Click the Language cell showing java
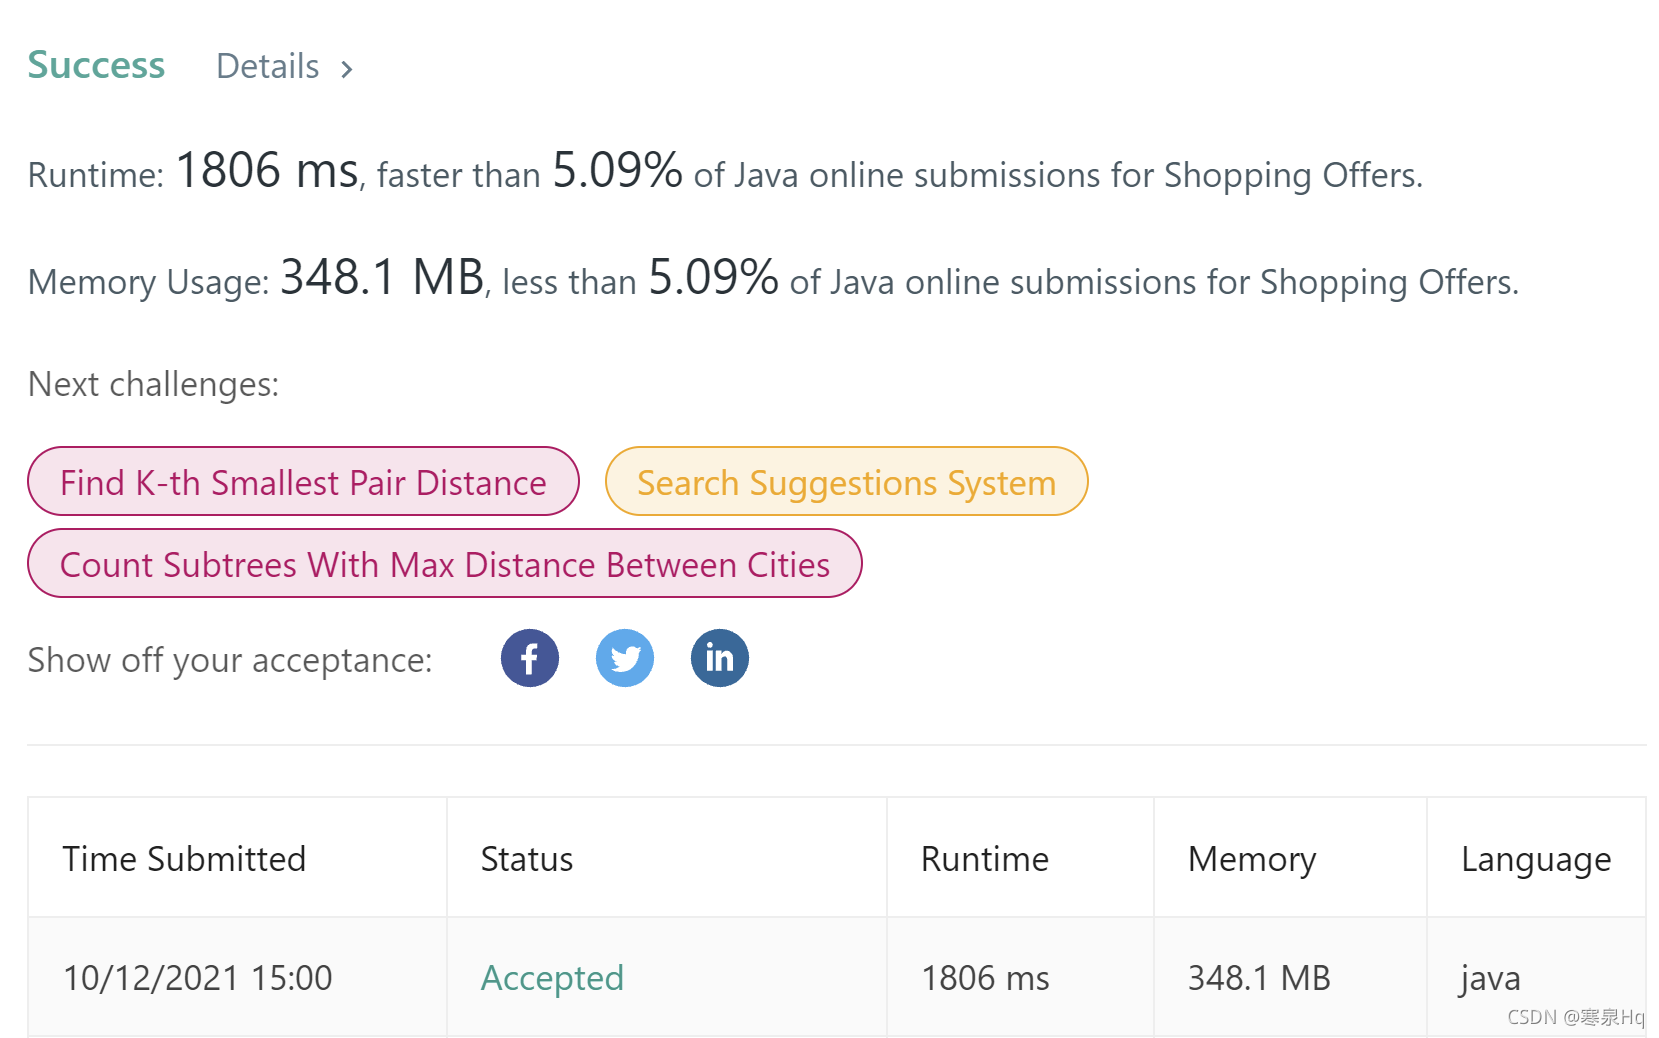This screenshot has width=1659, height=1038. pyautogui.click(x=1488, y=978)
